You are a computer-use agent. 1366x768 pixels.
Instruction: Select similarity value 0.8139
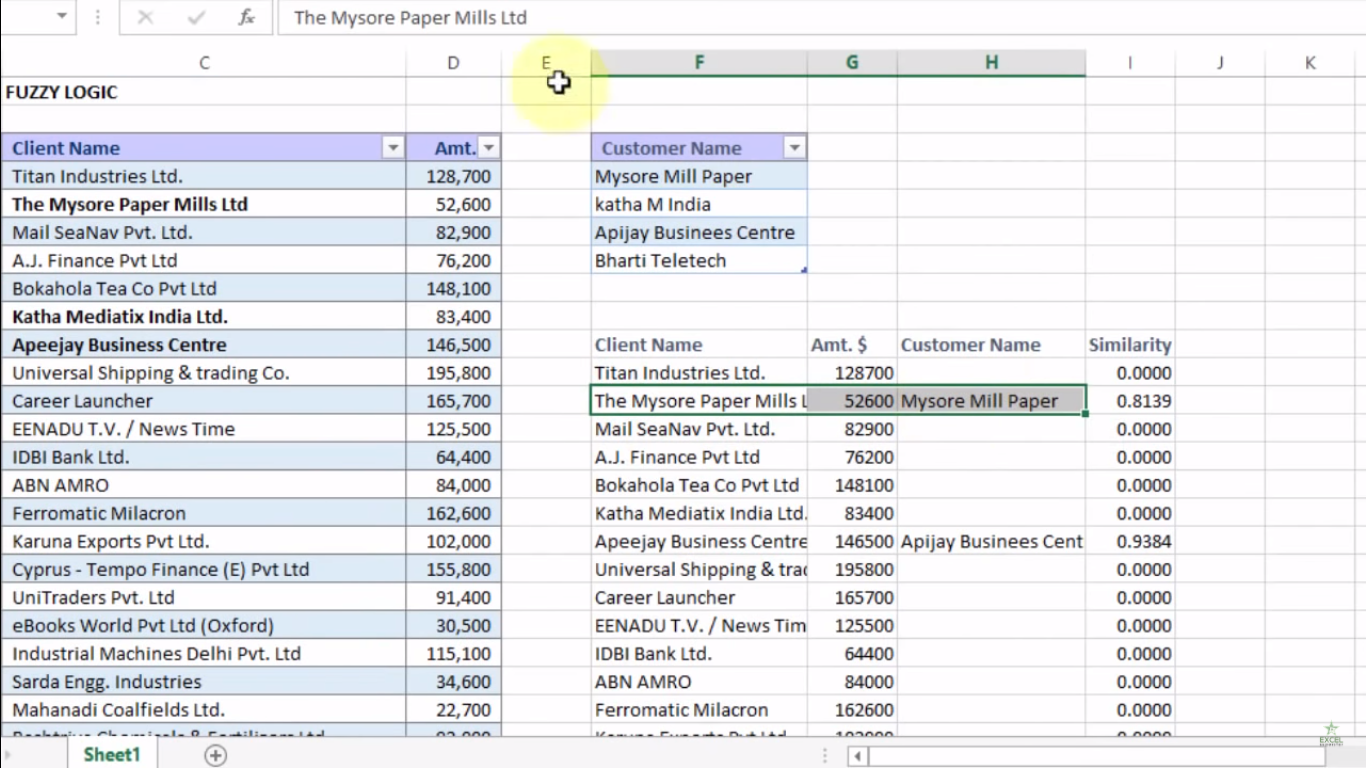tap(1130, 401)
